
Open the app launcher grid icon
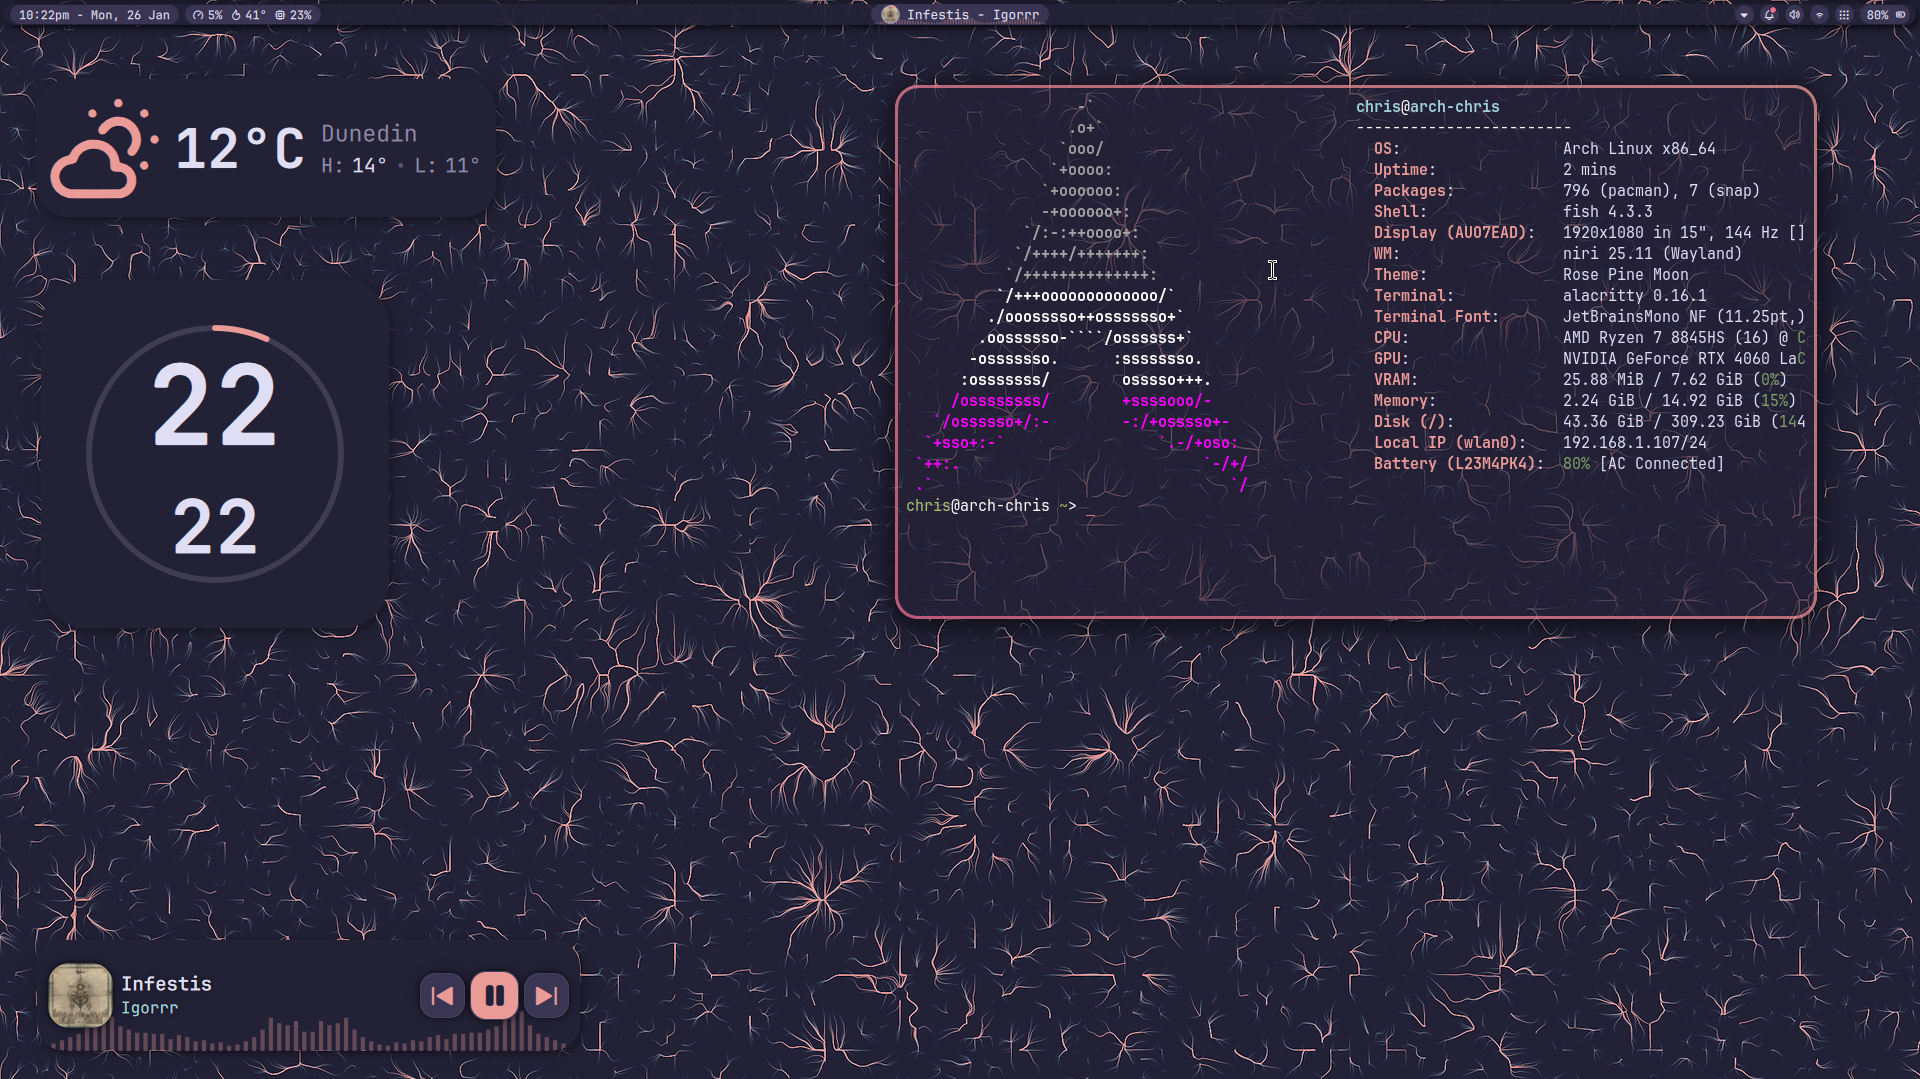1844,15
